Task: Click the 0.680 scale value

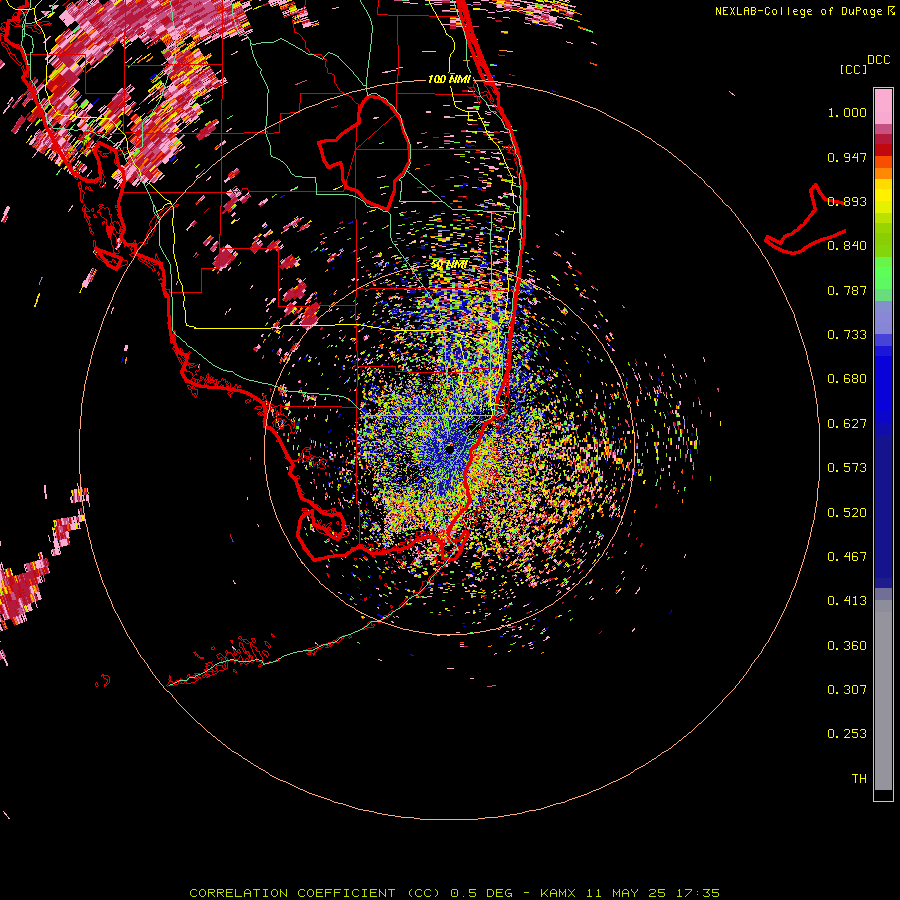Action: [847, 379]
